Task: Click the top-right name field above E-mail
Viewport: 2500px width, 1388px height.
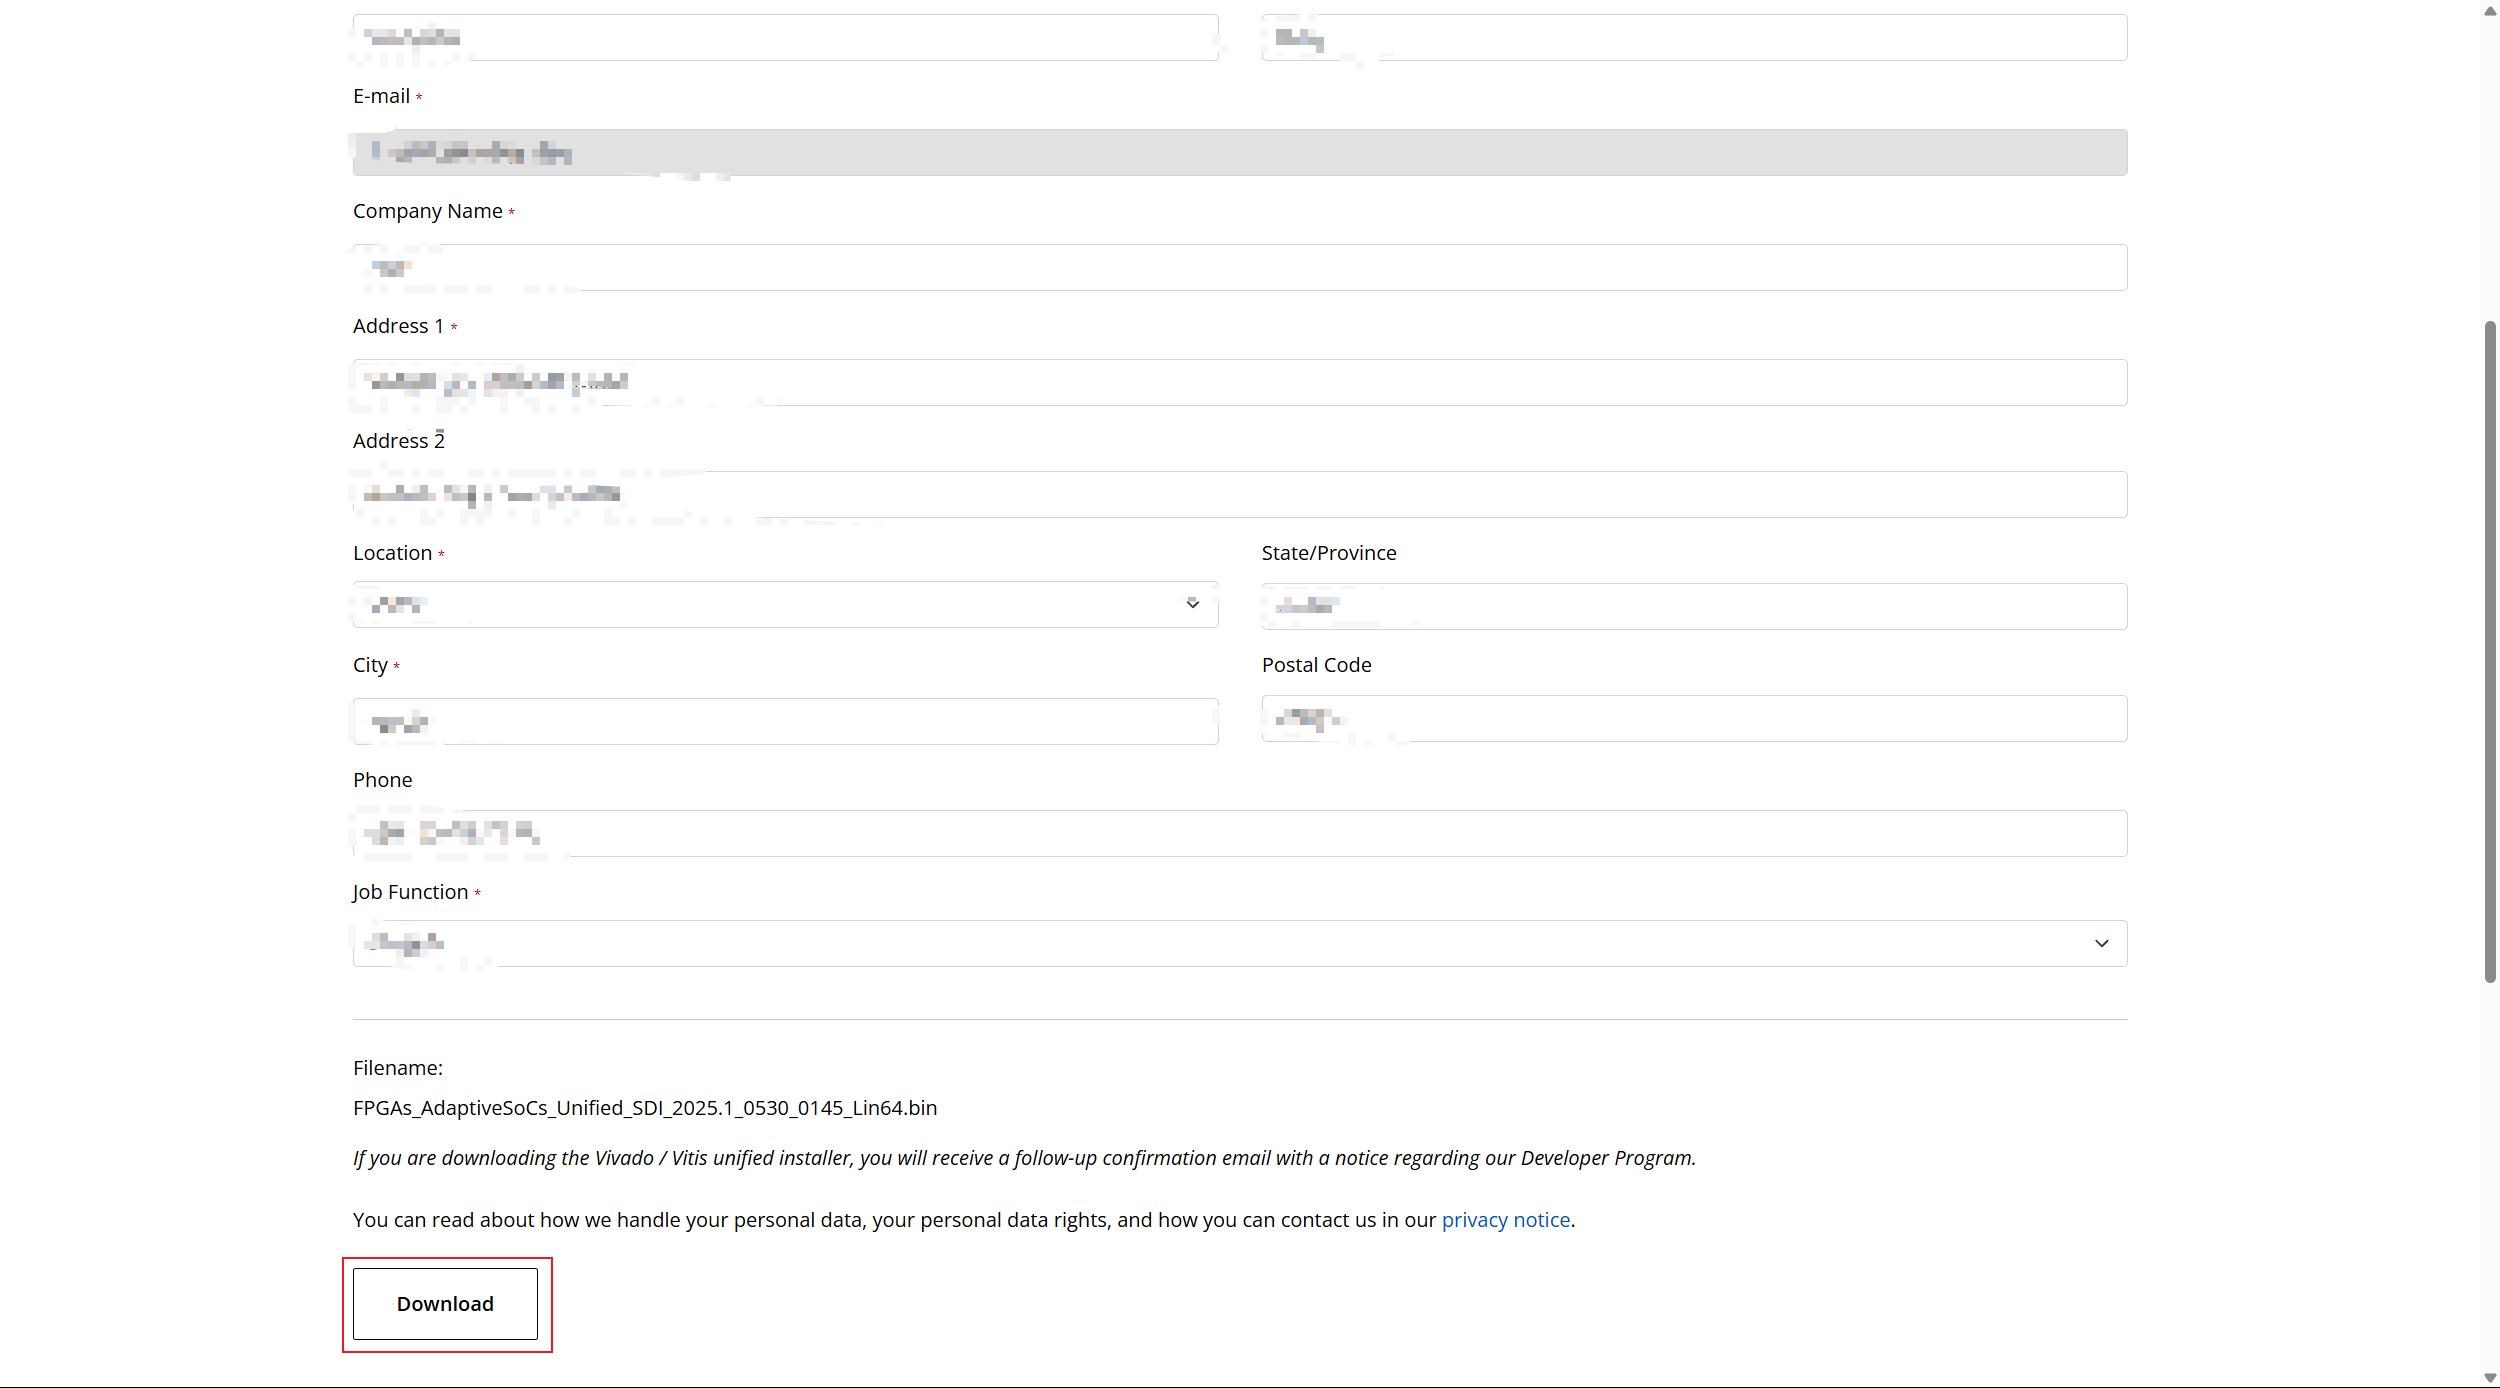Action: click(1693, 37)
